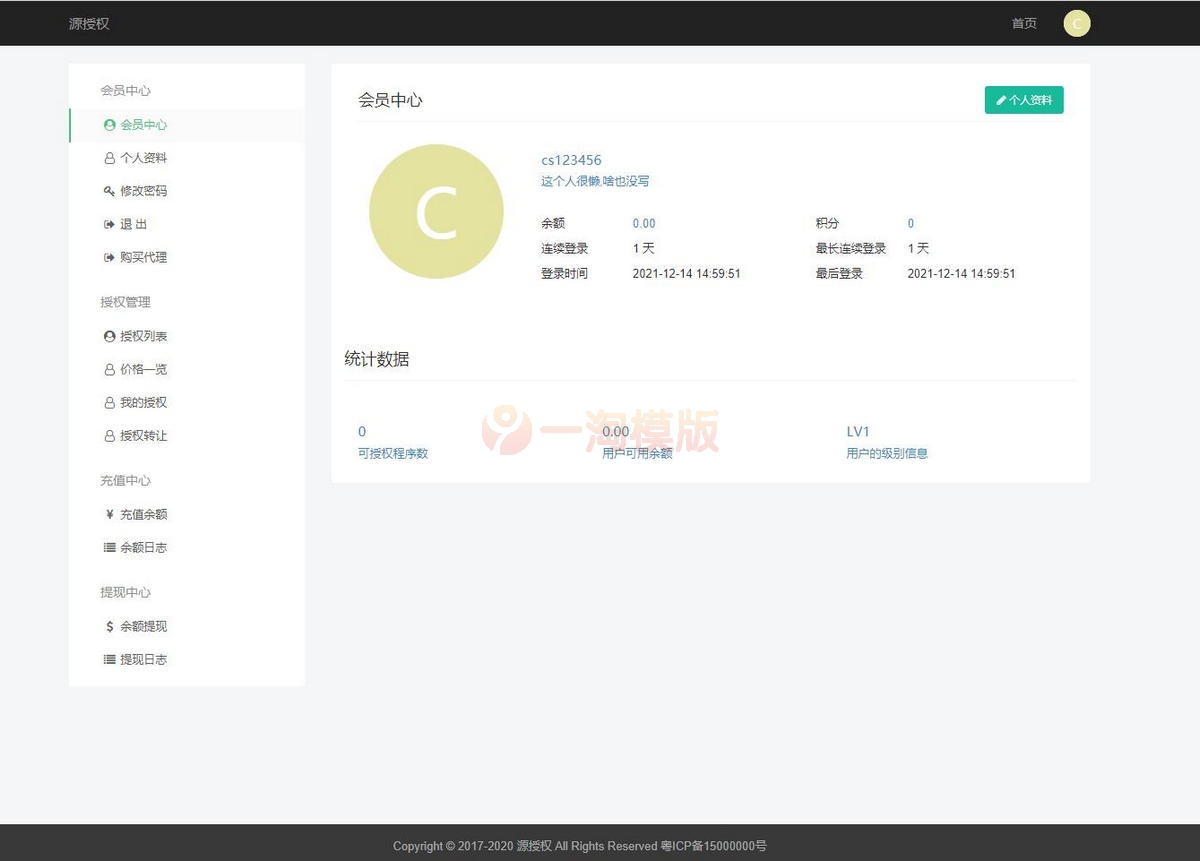Click the list icon next to 余额日志
Image resolution: width=1200 pixels, height=861 pixels.
[x=109, y=547]
